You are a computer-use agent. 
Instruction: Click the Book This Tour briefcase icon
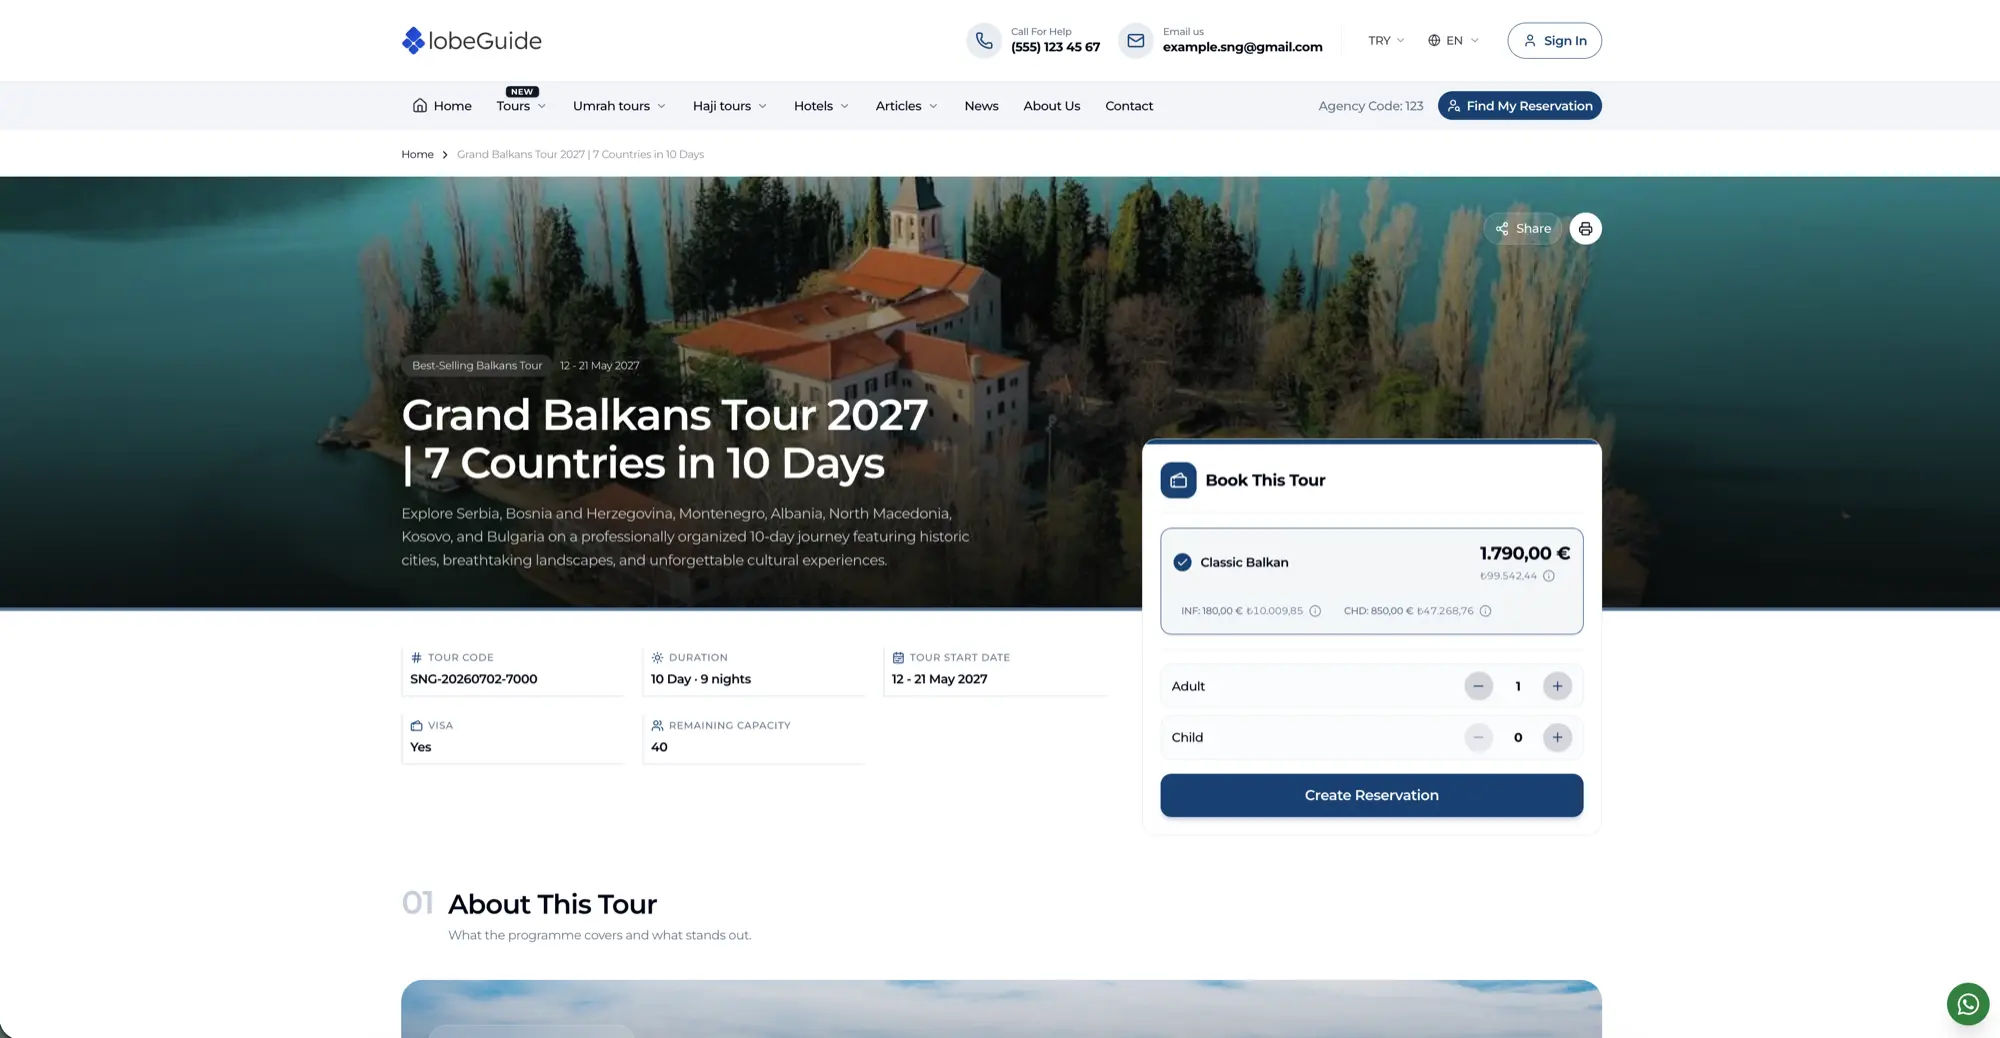click(x=1178, y=480)
